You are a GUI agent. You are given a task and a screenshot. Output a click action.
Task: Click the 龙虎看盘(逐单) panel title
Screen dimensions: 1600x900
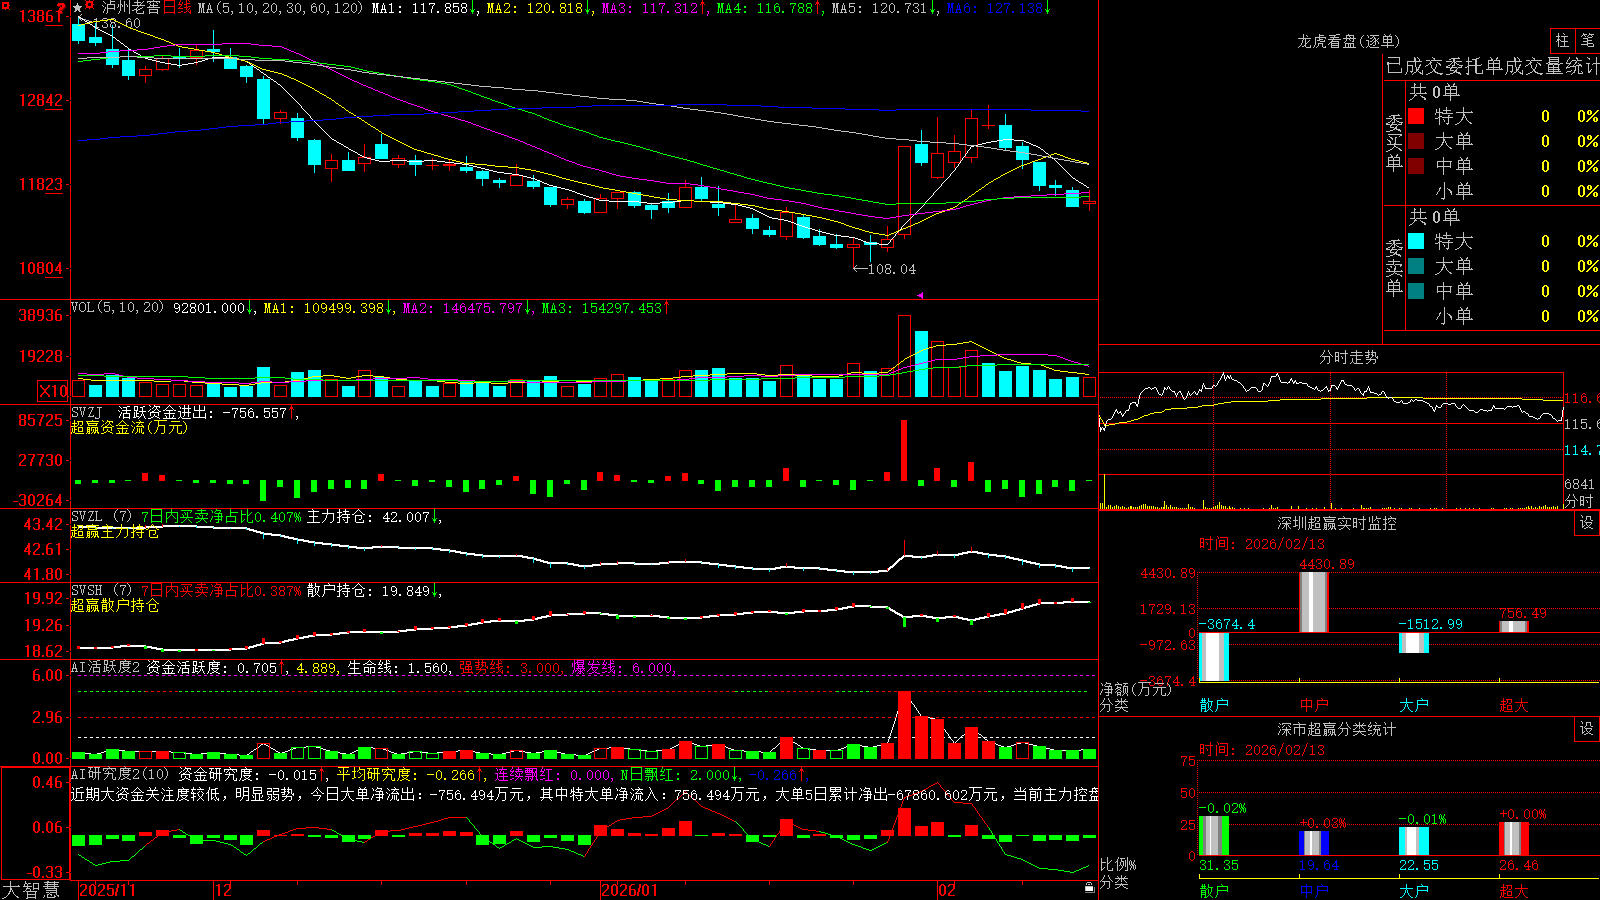pyautogui.click(x=1348, y=41)
